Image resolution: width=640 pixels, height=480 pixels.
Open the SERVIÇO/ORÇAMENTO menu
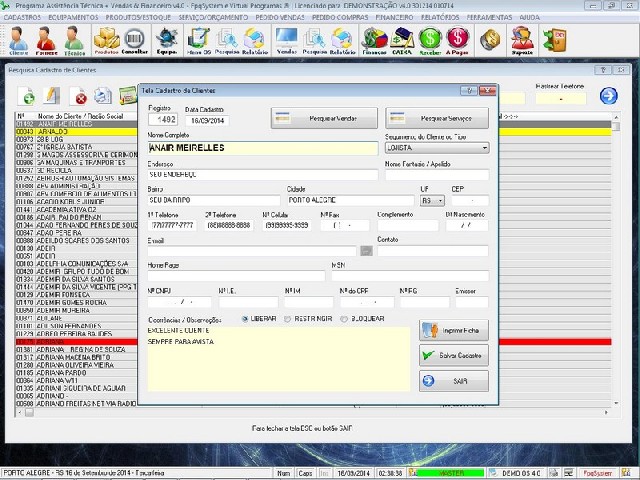(213, 18)
